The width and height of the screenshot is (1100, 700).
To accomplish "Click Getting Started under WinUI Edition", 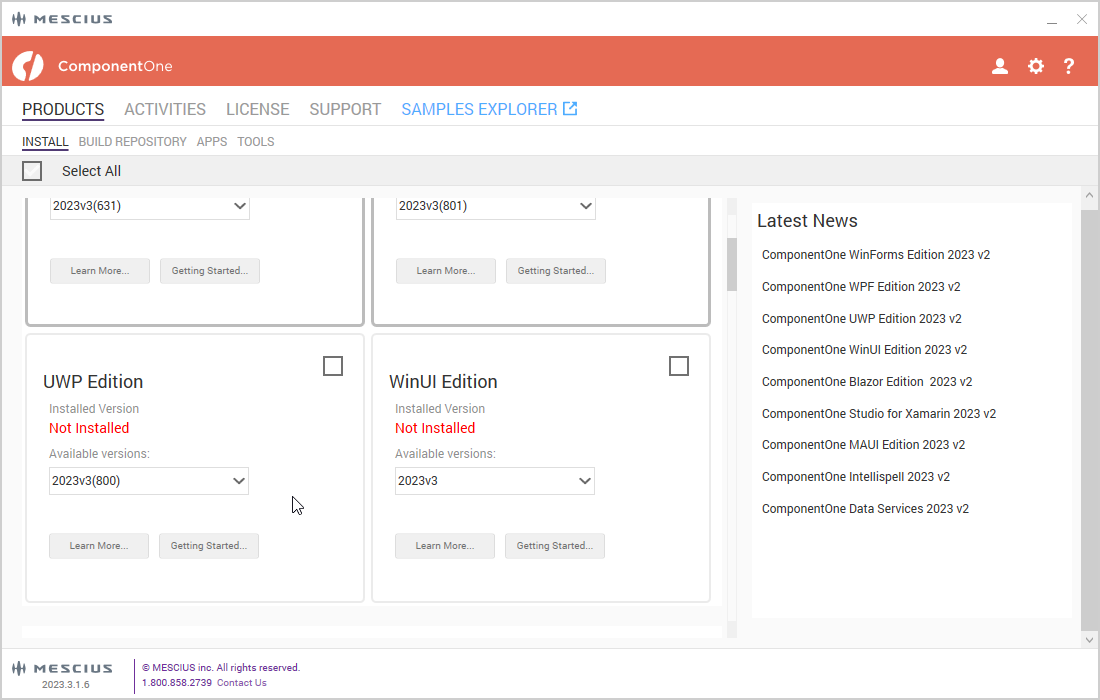I will (x=555, y=546).
